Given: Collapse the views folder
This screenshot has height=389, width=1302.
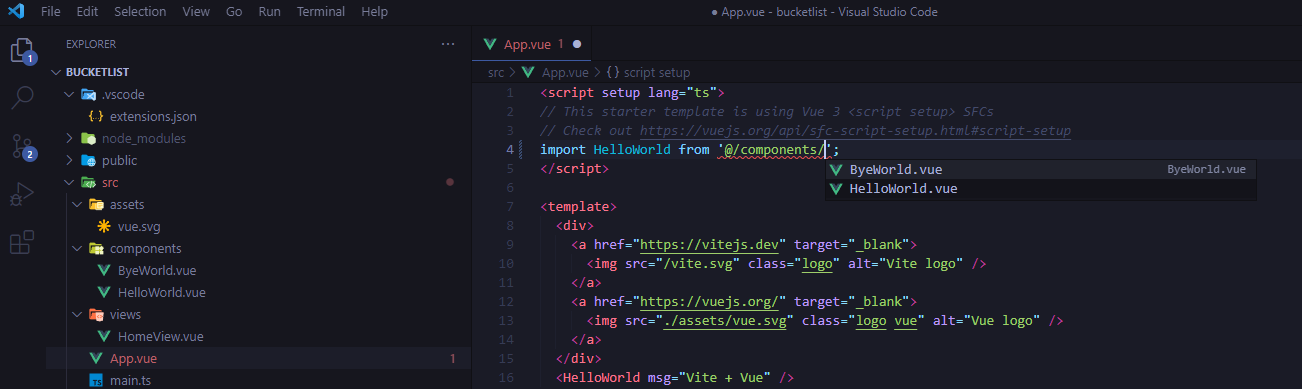Looking at the screenshot, I should [x=78, y=314].
